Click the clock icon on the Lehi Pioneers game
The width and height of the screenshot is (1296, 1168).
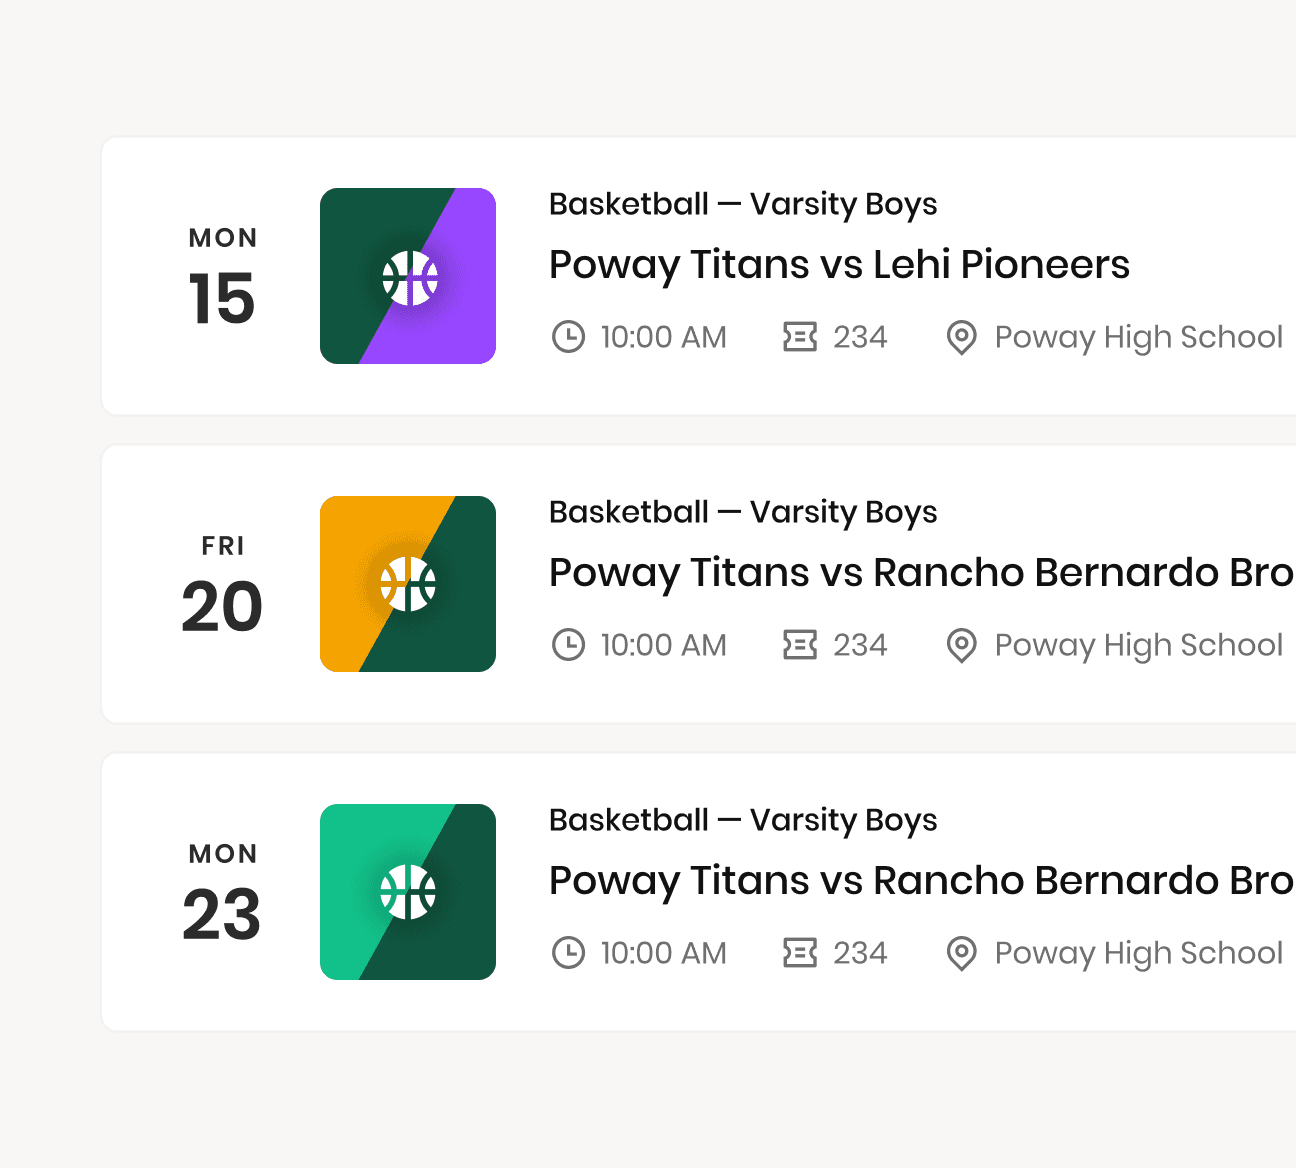tap(568, 337)
